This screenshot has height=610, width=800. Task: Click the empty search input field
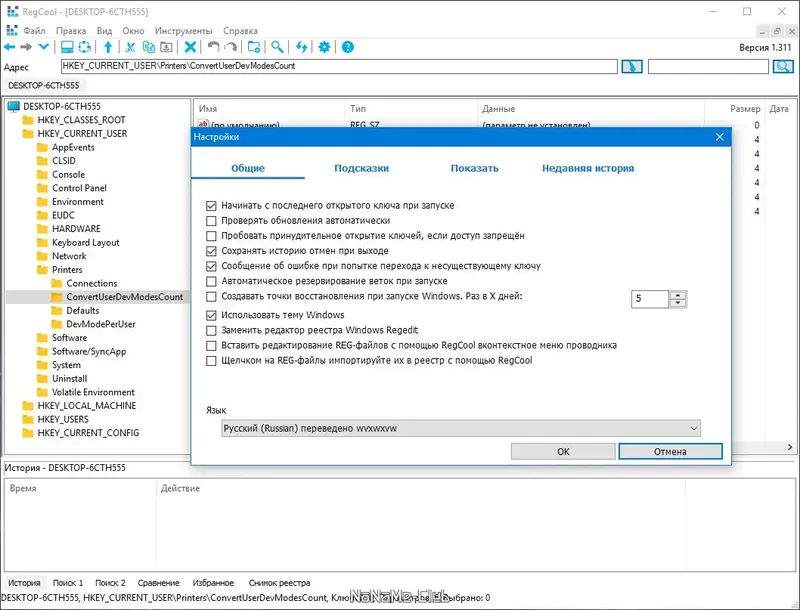(708, 66)
